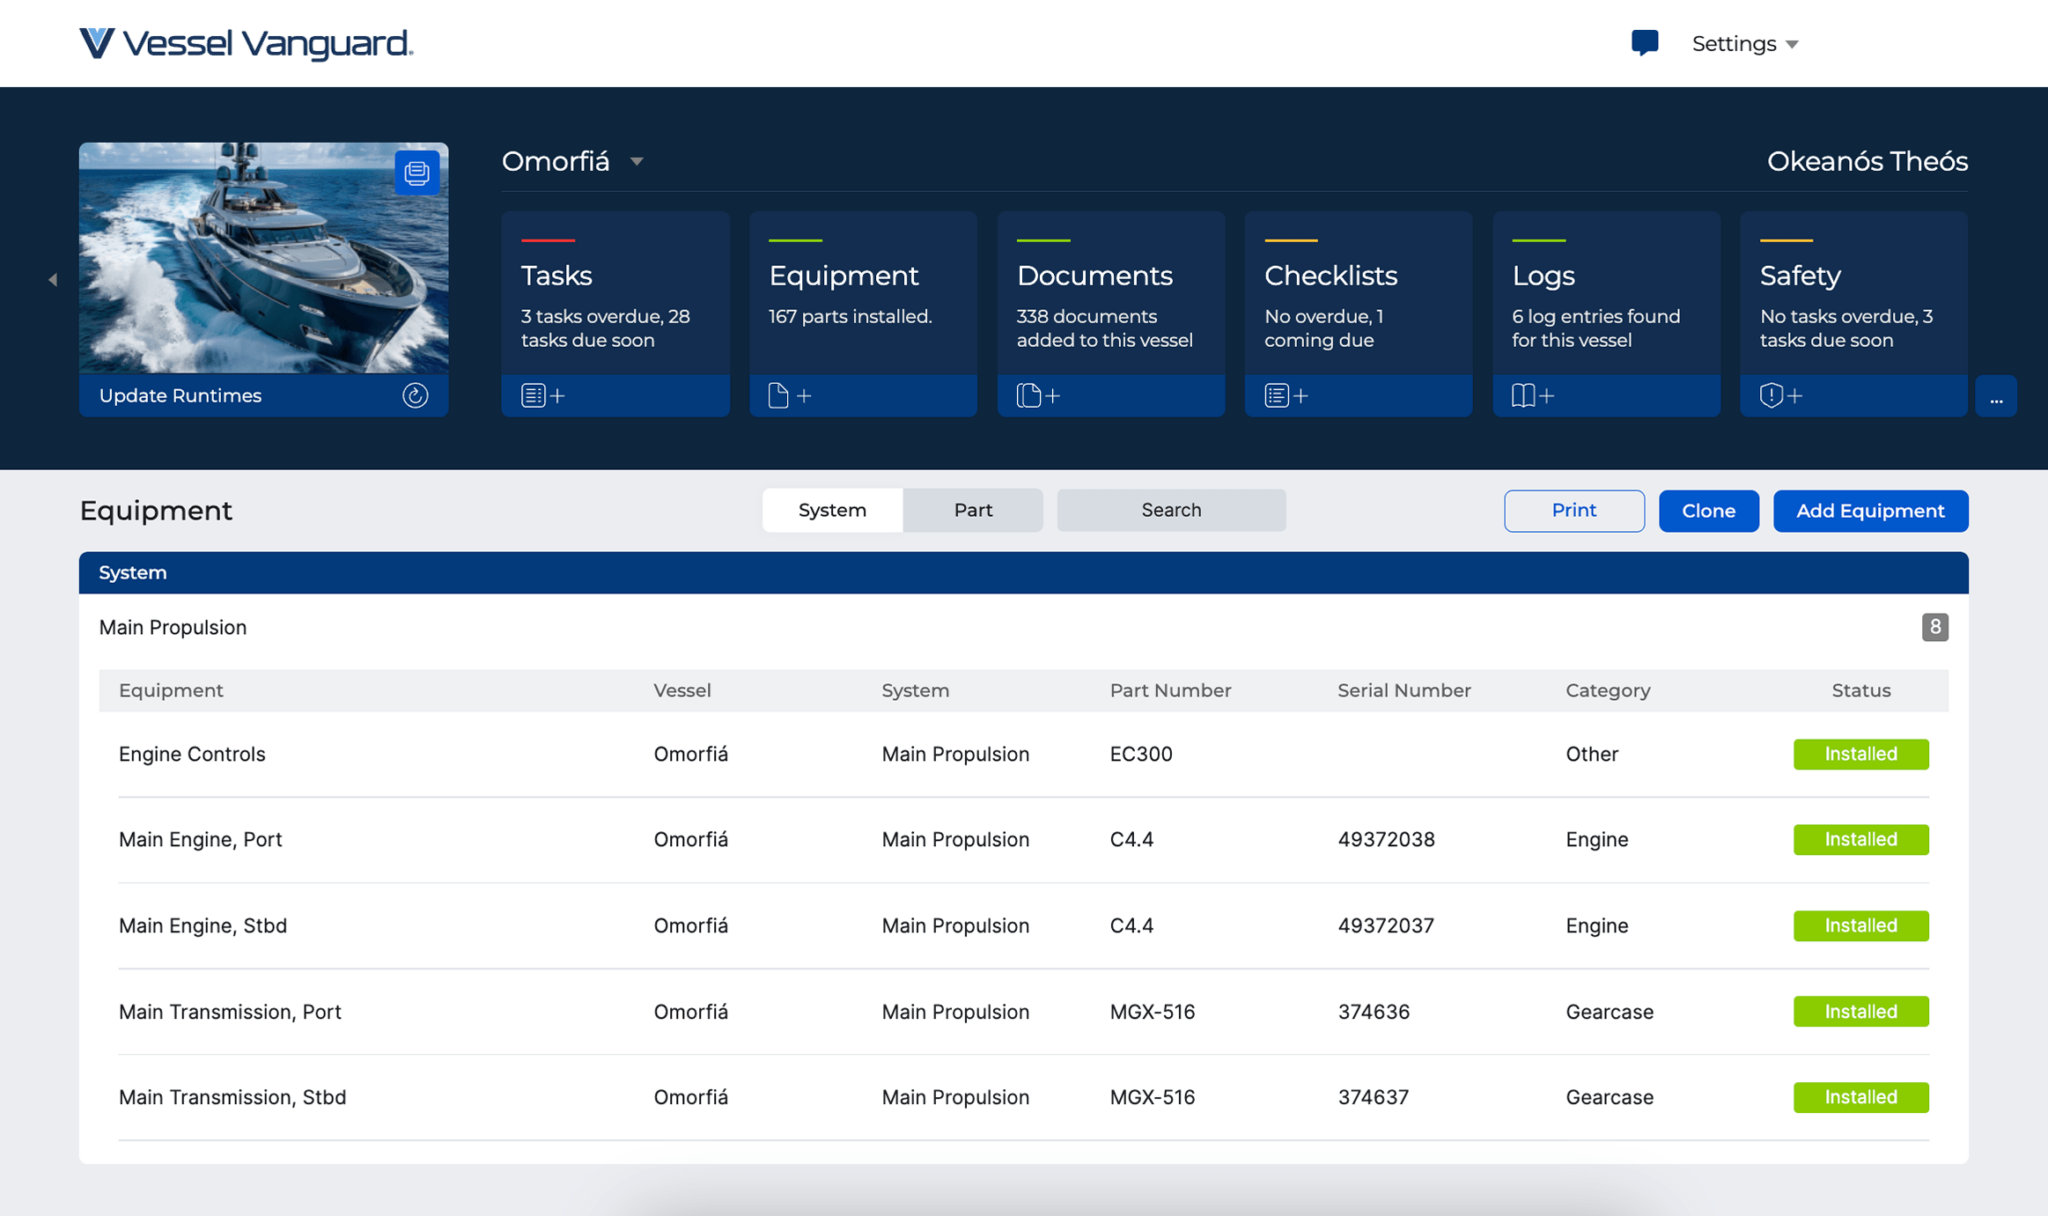Click the Clone button
This screenshot has height=1216, width=2048.
pyautogui.click(x=1708, y=510)
